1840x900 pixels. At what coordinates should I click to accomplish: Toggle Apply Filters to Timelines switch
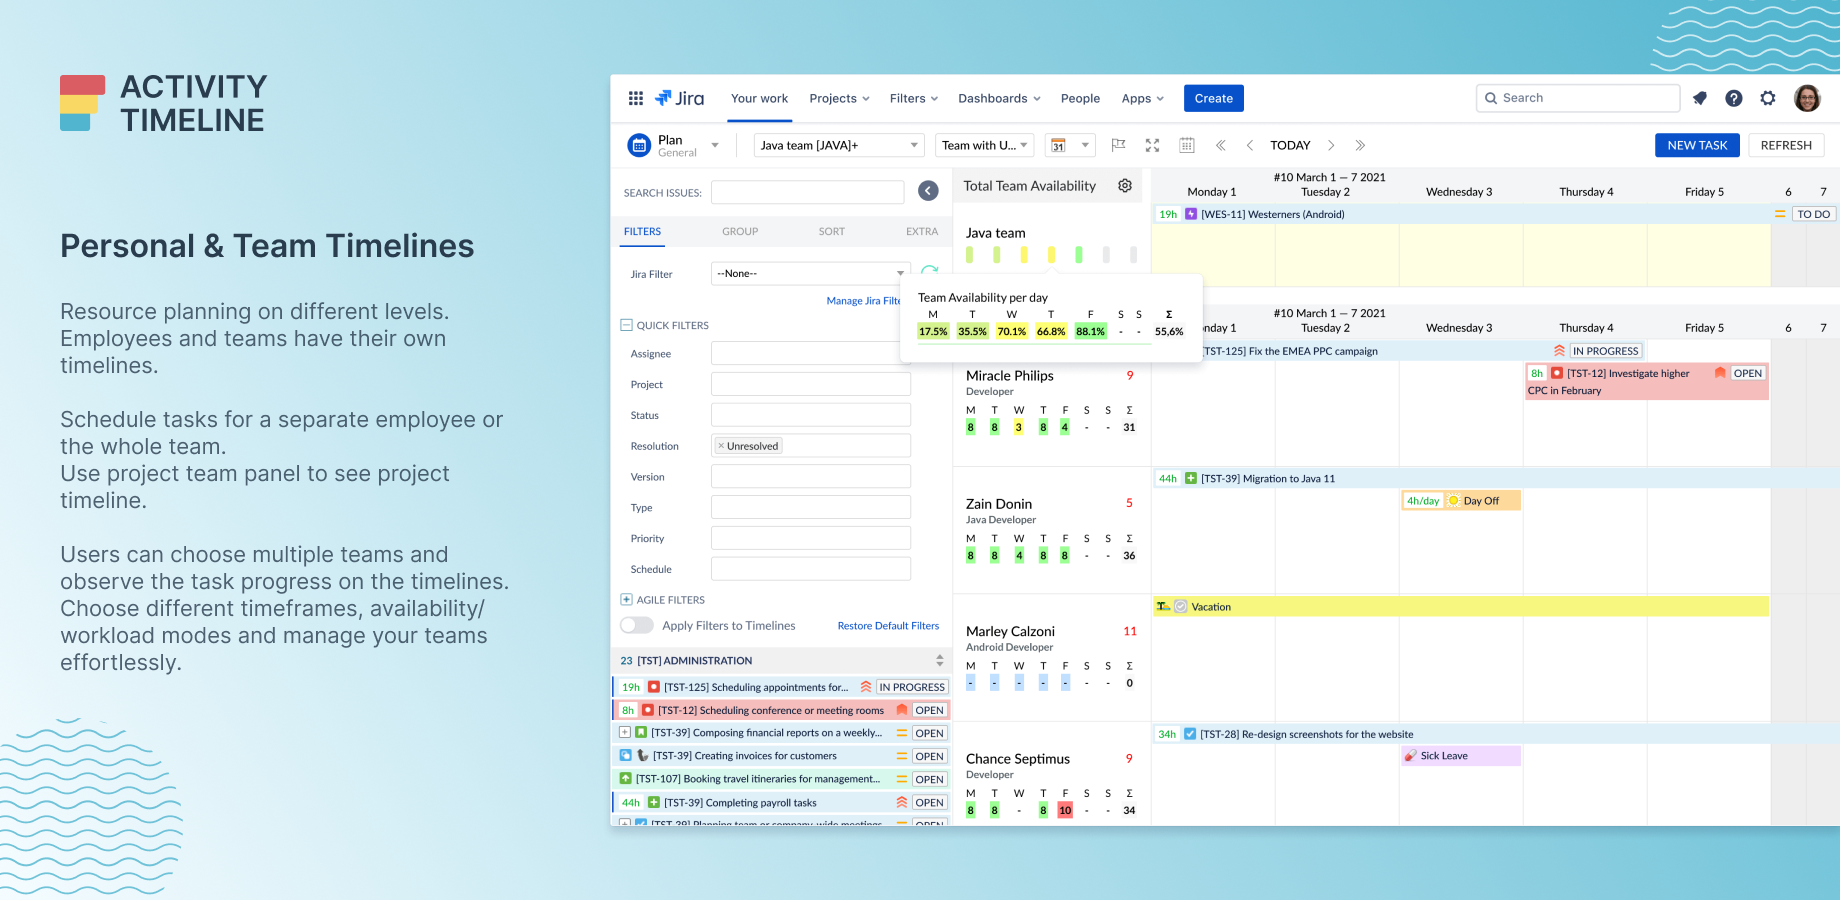(x=637, y=625)
